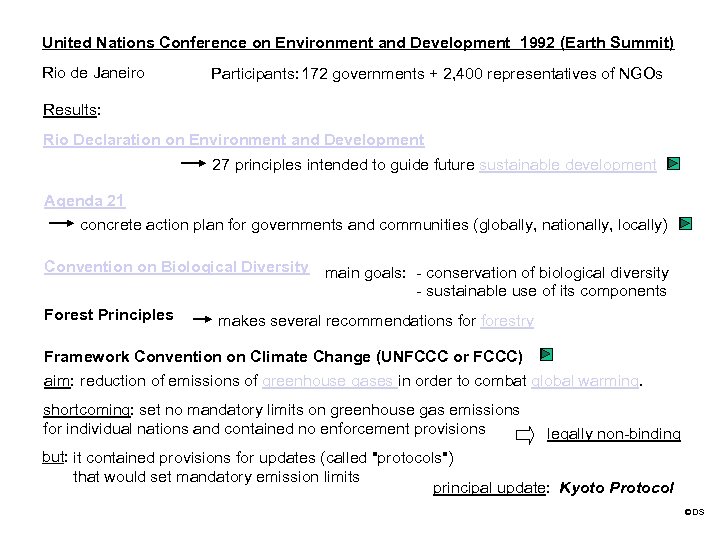Open the Agenda 21 link
Screen dimensions: 720x540
click(85, 200)
